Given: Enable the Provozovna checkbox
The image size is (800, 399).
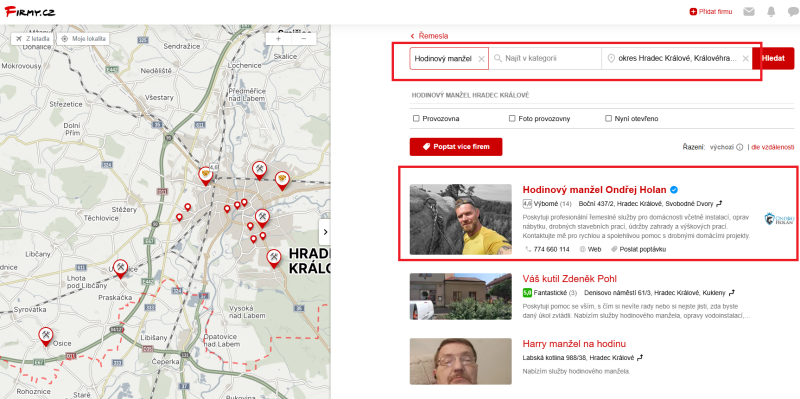Looking at the screenshot, I should pos(416,118).
